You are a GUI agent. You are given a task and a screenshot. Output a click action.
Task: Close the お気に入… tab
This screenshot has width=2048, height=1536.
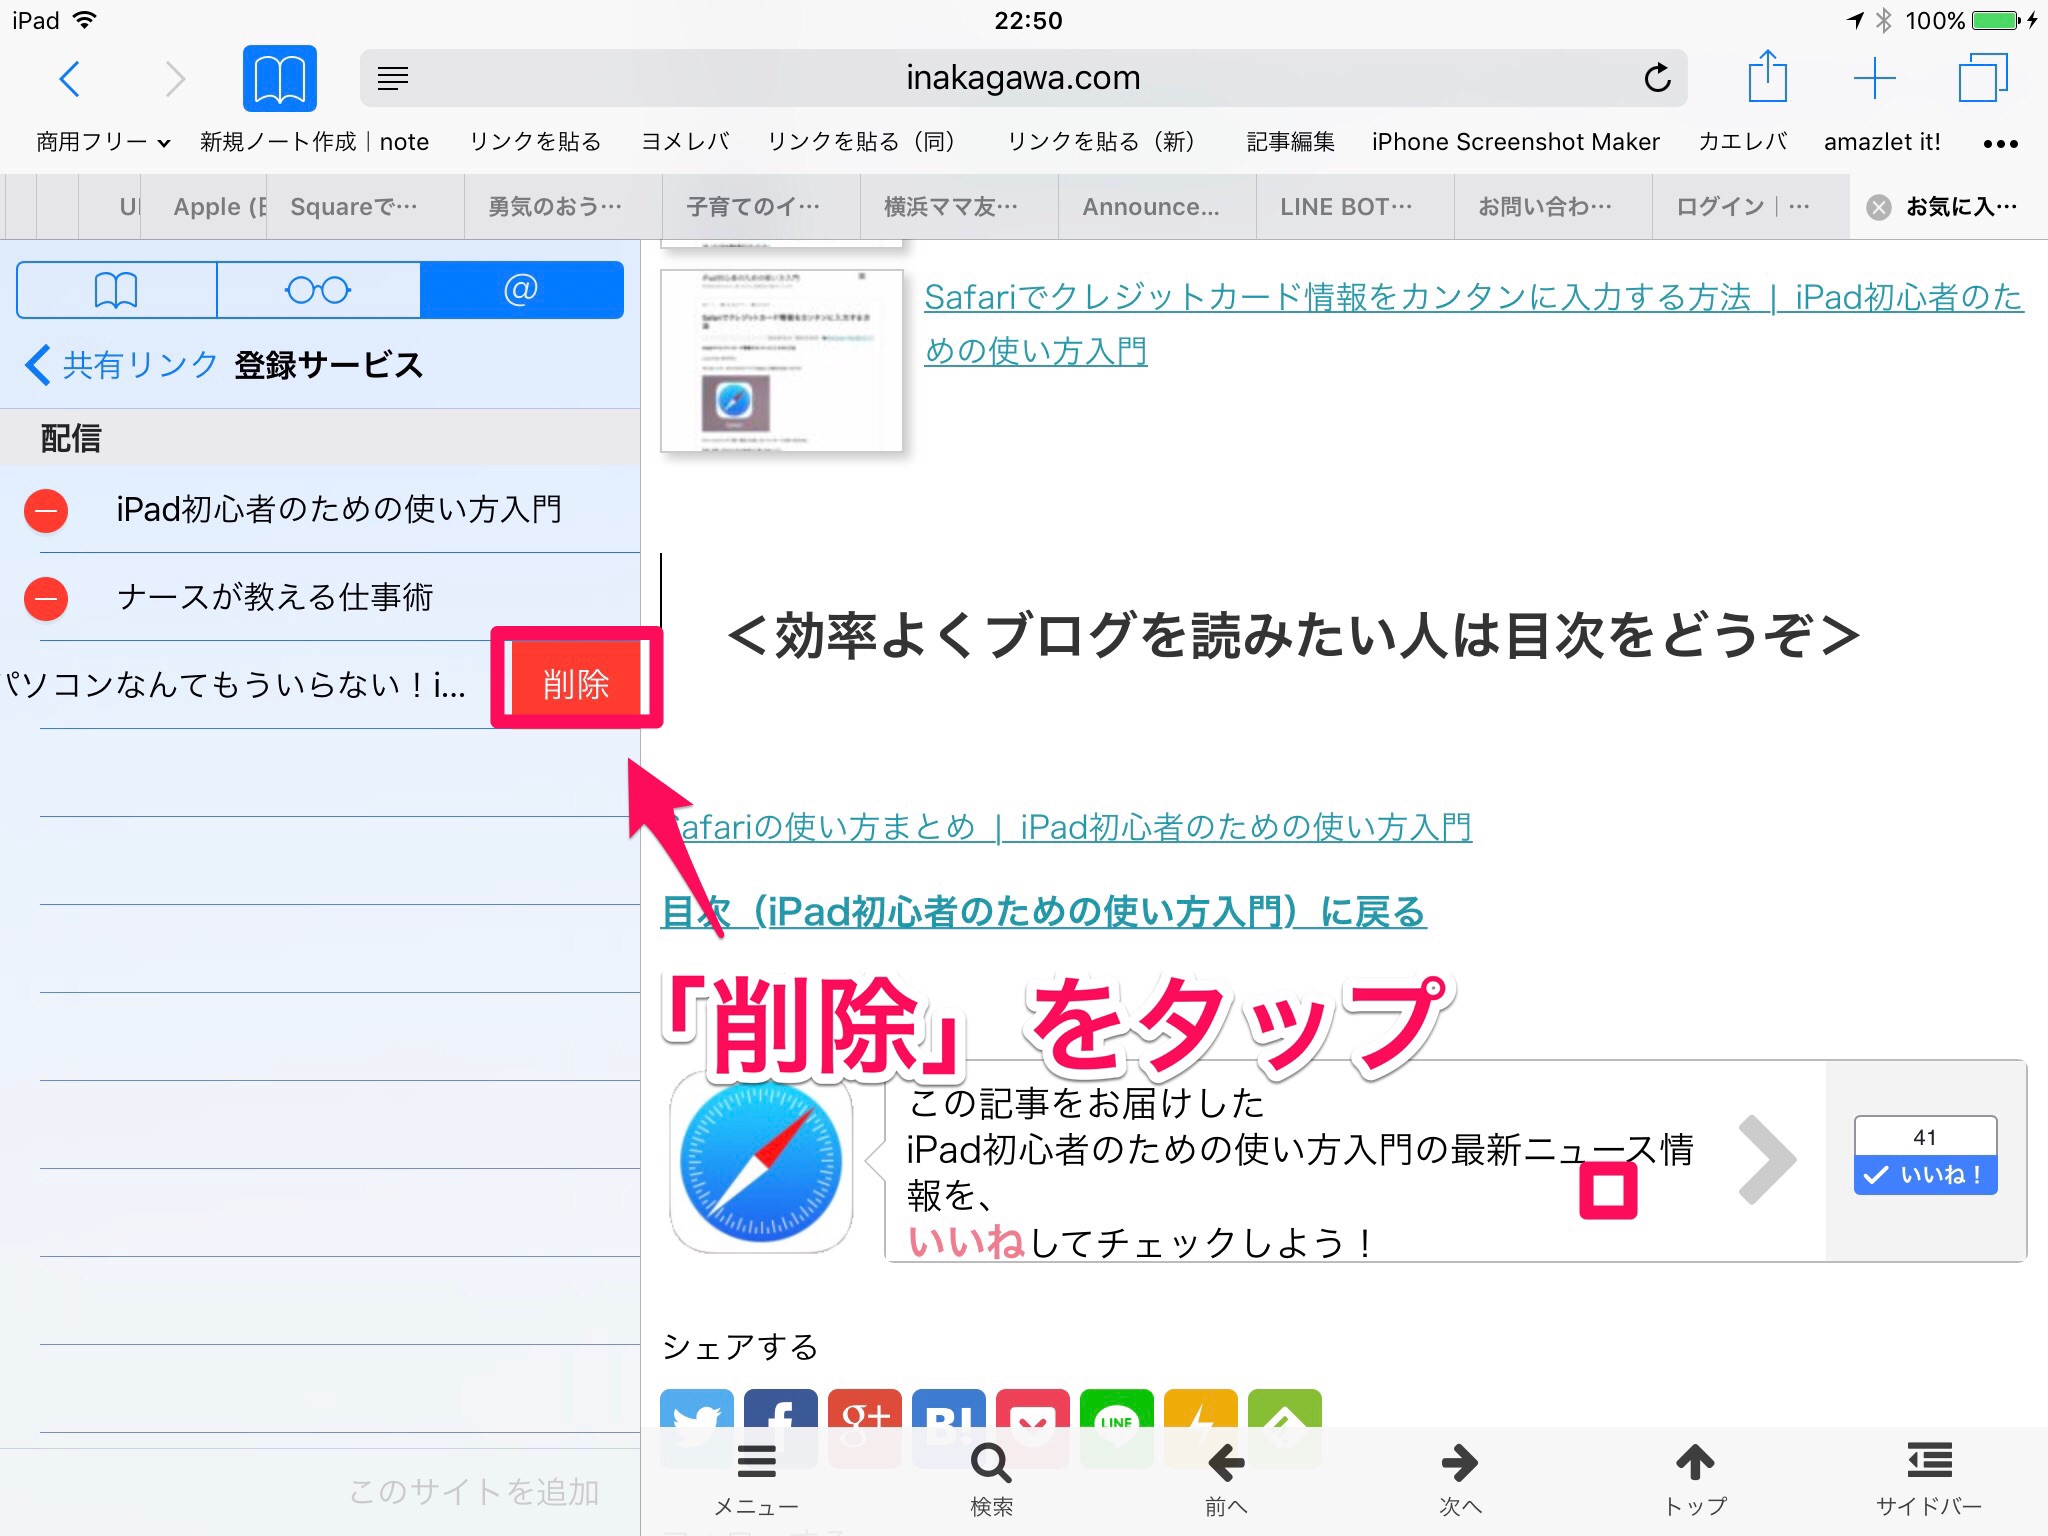pos(1879,207)
